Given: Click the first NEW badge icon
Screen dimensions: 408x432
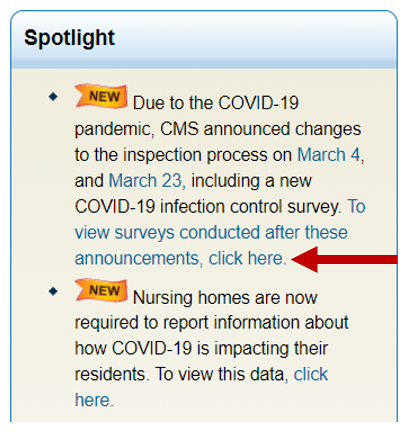Looking at the screenshot, I should 101,96.
